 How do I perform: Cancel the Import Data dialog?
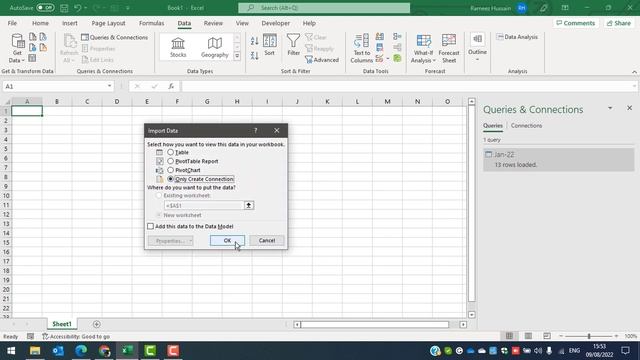[x=267, y=240]
